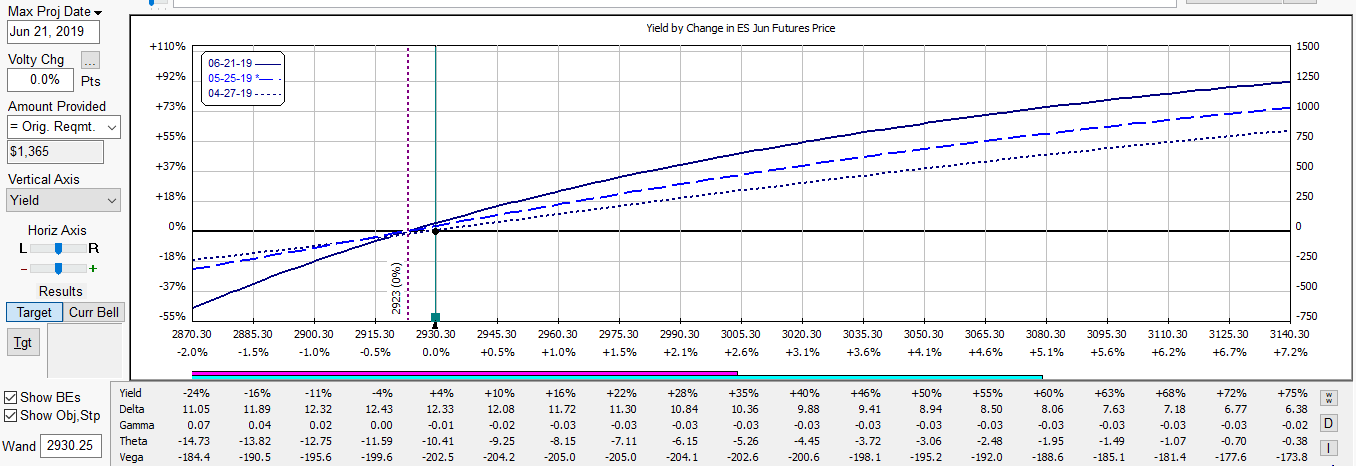This screenshot has width=1356, height=466.
Task: Toggle the Show BEs checkbox
Action: click(x=10, y=398)
